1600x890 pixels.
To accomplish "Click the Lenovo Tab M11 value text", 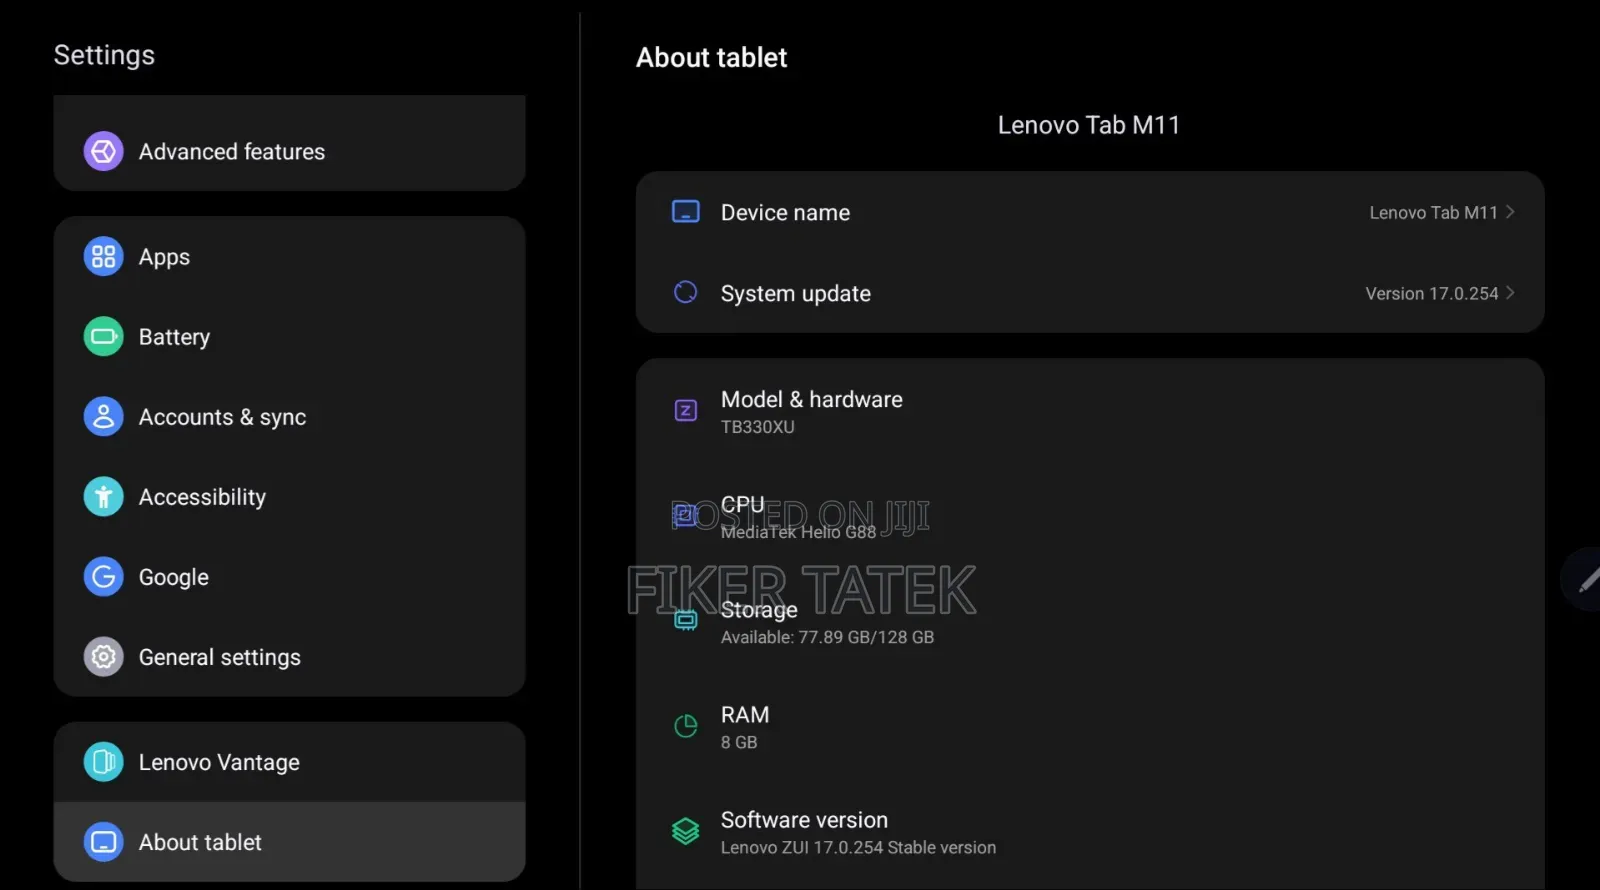I will coord(1433,213).
